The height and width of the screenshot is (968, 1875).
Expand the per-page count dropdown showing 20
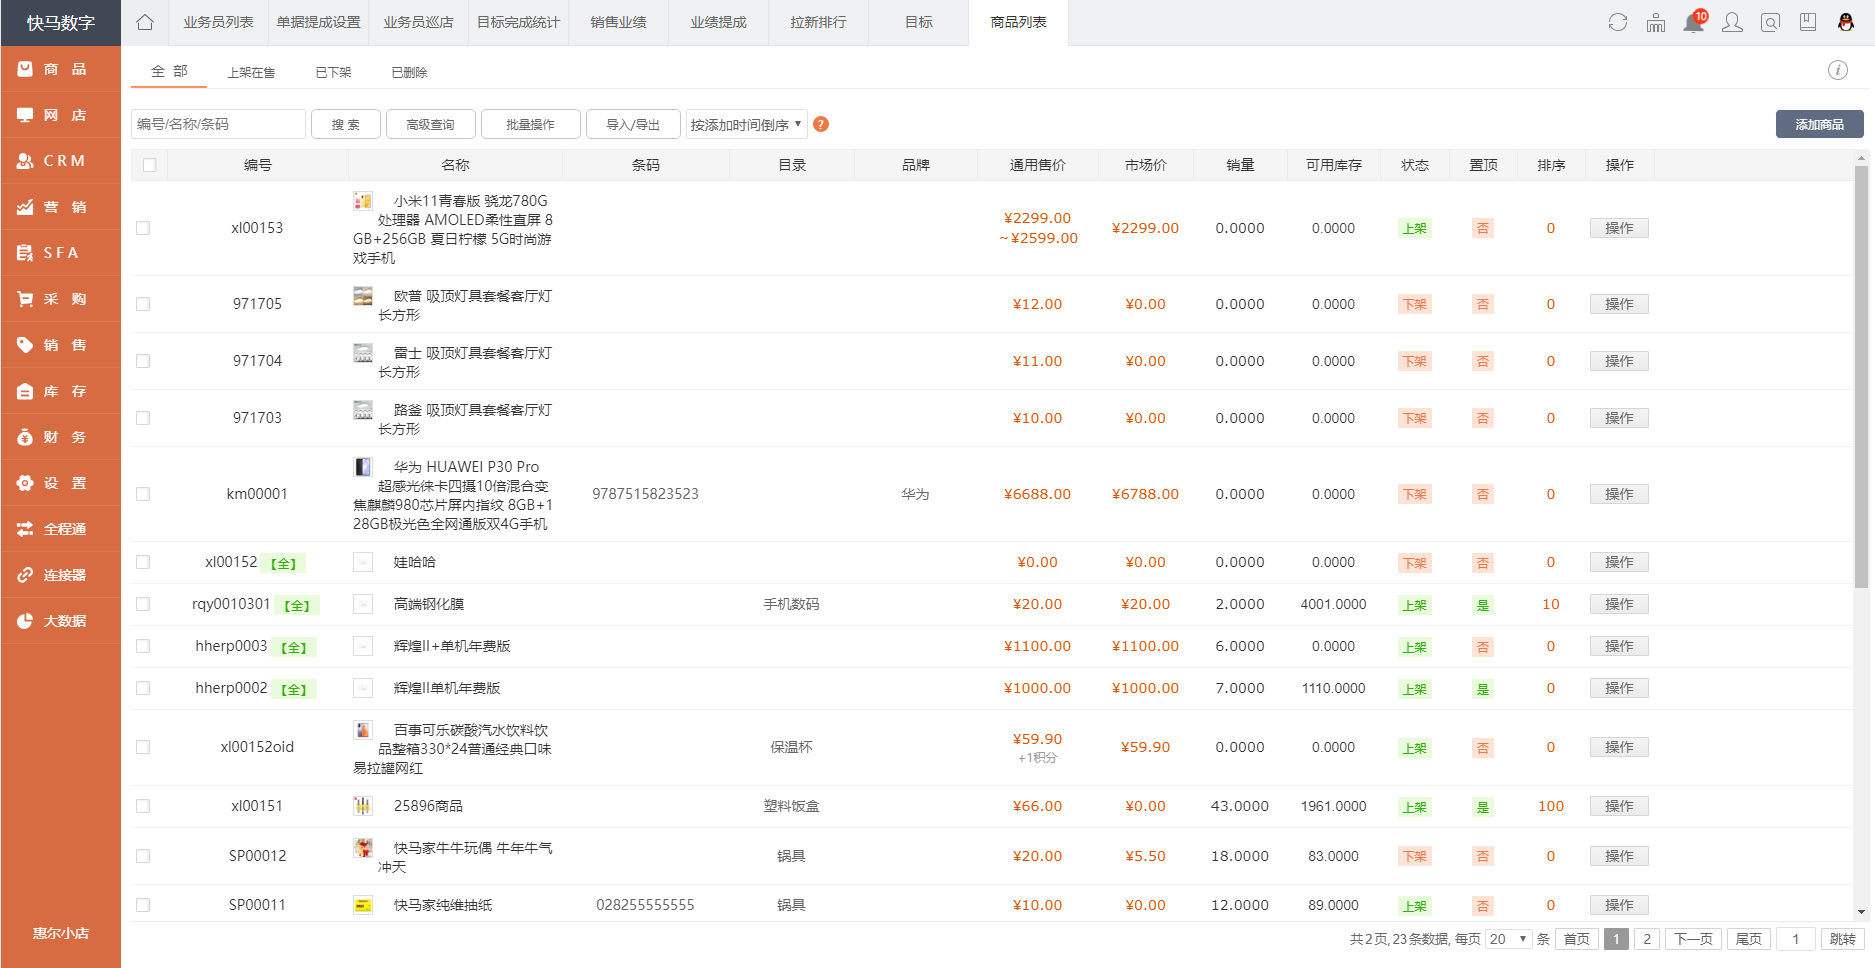[1508, 939]
